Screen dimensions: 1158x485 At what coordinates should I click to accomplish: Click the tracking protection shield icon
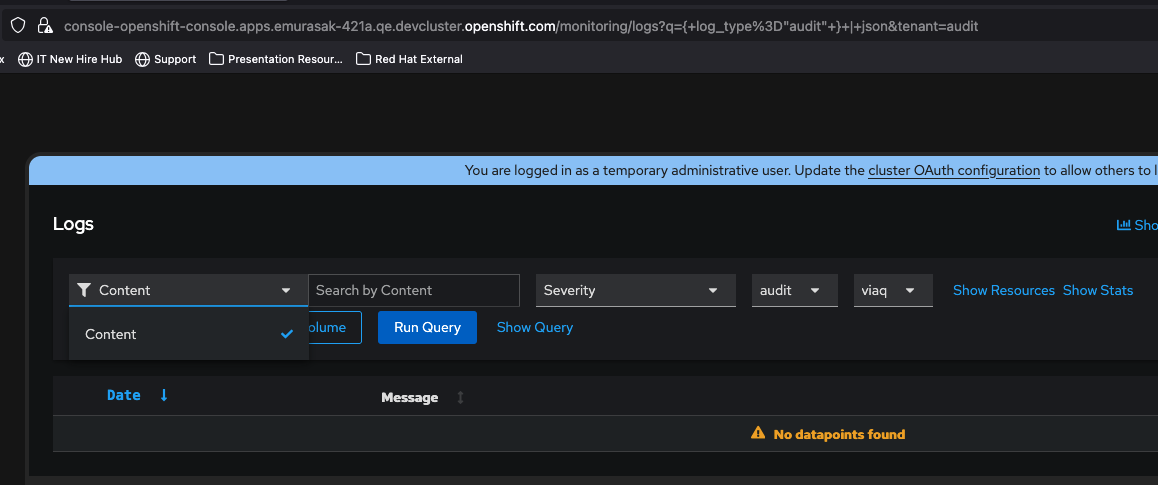(18, 26)
